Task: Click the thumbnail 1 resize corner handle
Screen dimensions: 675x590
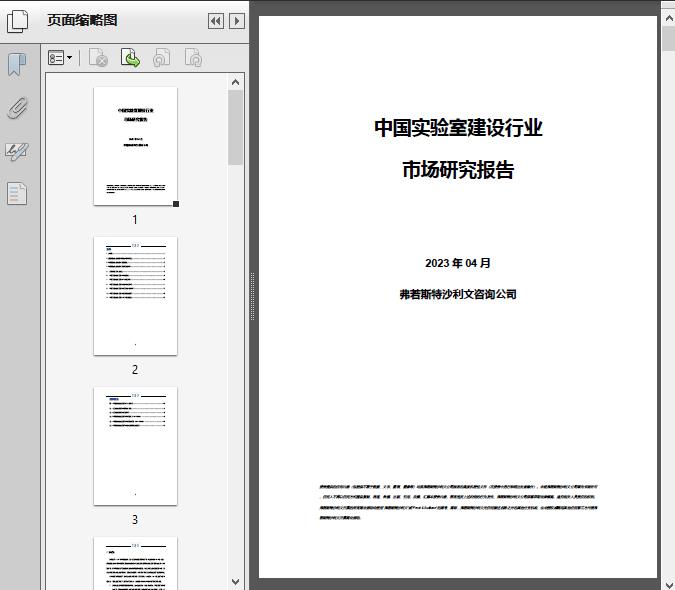Action: (176, 204)
